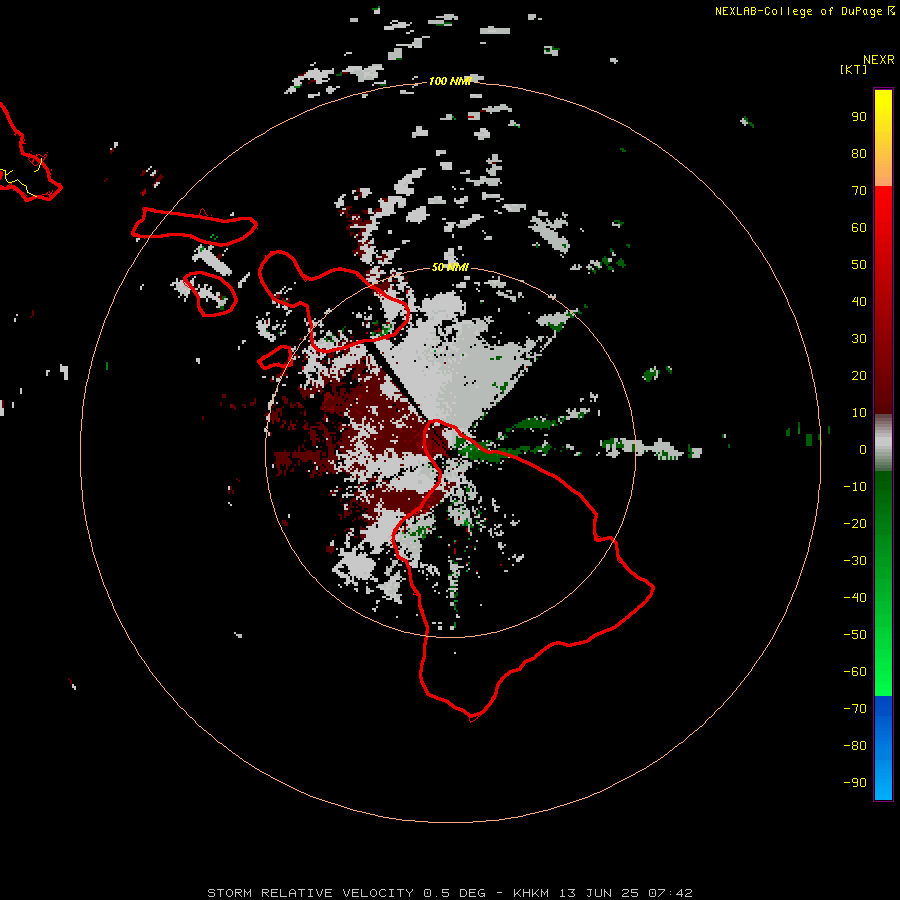Click the '90' value on the velocity scale
This screenshot has width=900, height=900.
(859, 117)
